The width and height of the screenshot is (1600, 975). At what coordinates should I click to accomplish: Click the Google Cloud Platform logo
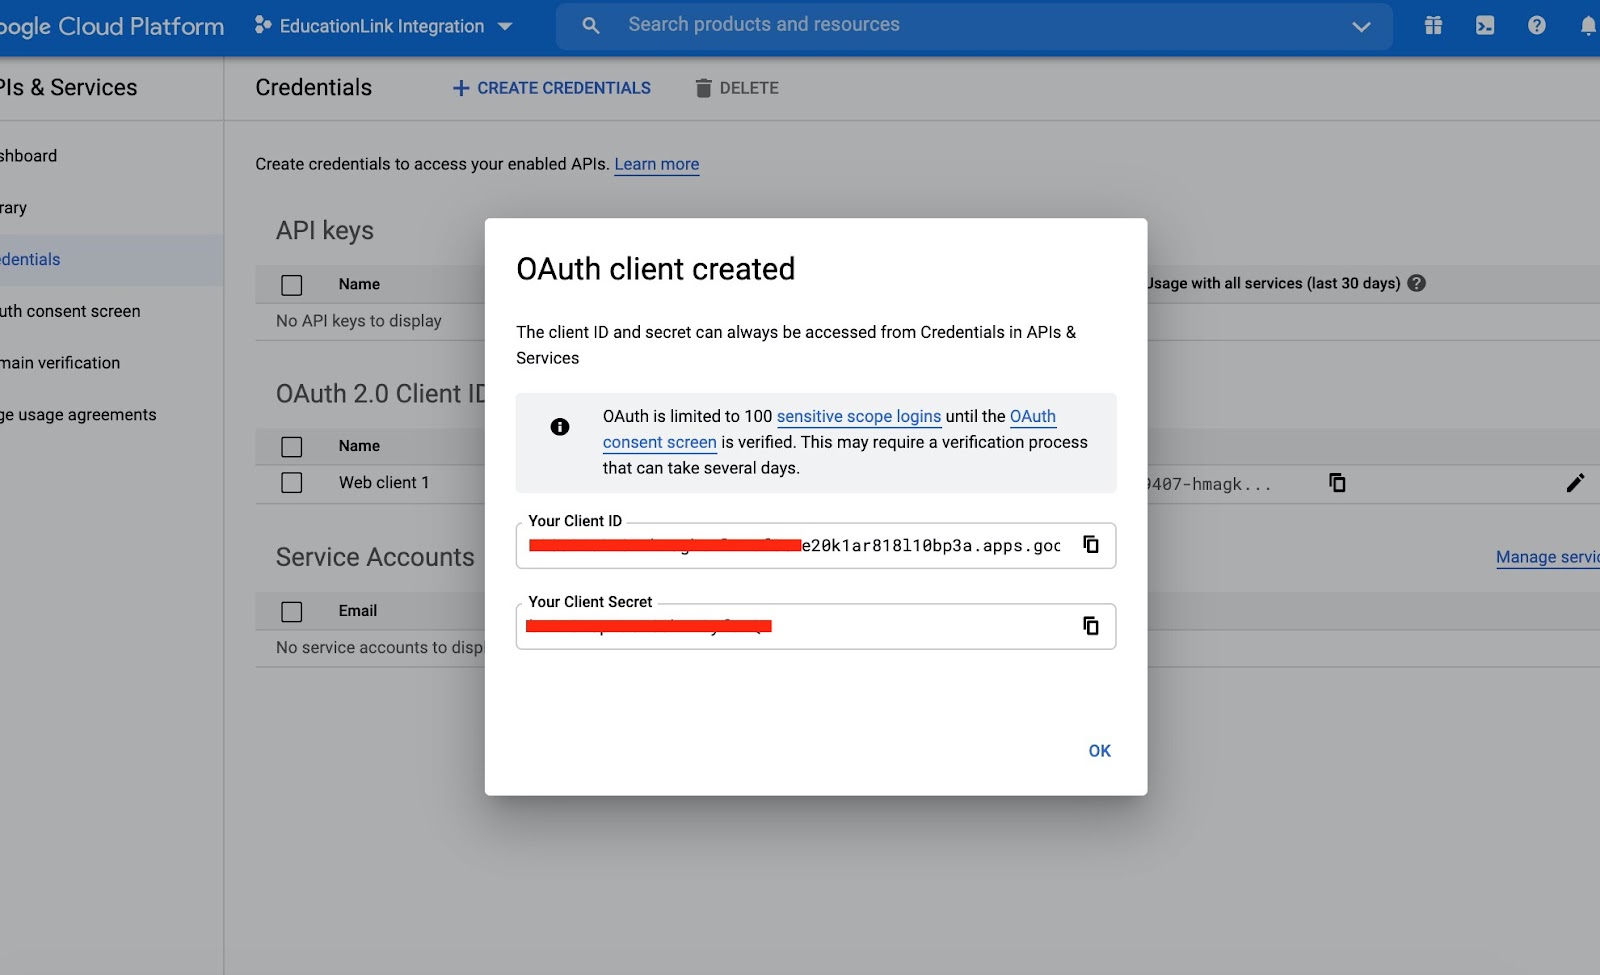(x=111, y=26)
